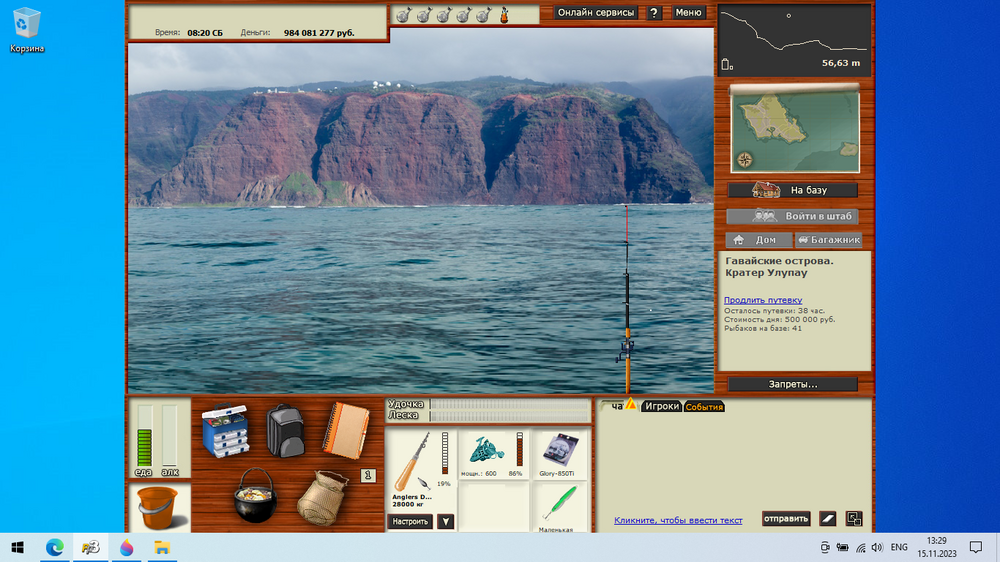Open the fish sack keepnet
Screen dimensions: 1000x562
click(x=322, y=498)
